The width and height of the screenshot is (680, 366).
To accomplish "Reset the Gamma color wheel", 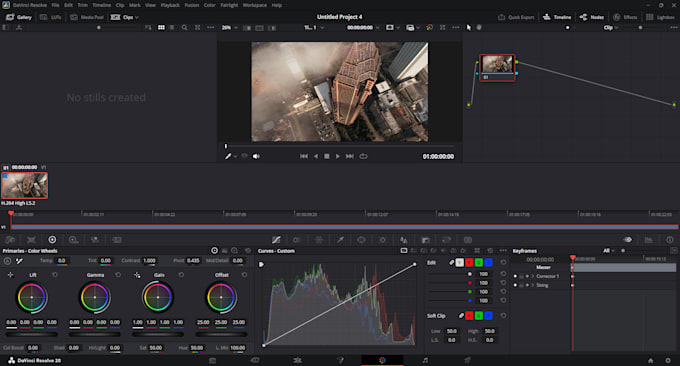I will pos(118,275).
